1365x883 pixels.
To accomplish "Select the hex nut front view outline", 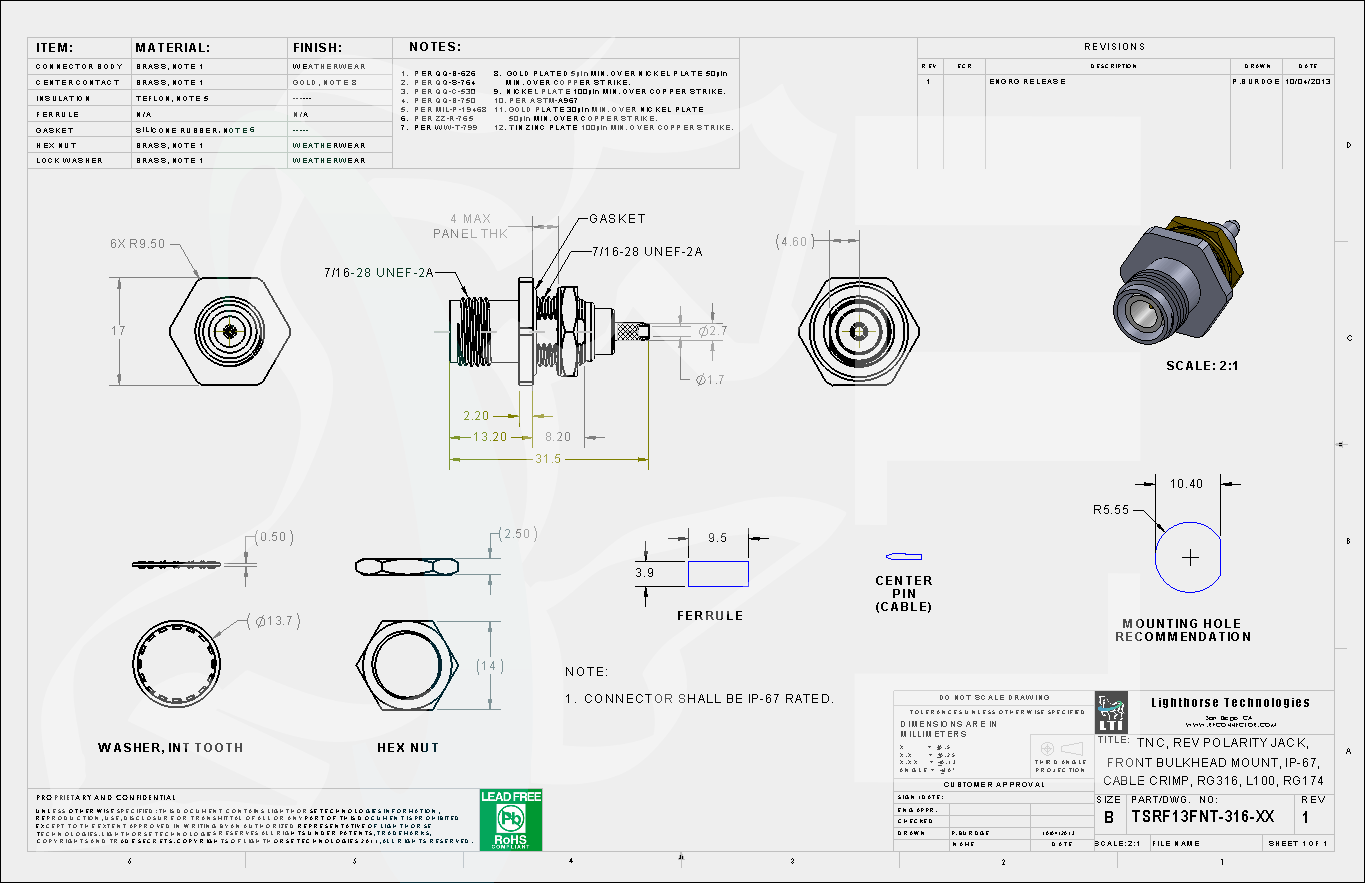I will coord(408,664).
